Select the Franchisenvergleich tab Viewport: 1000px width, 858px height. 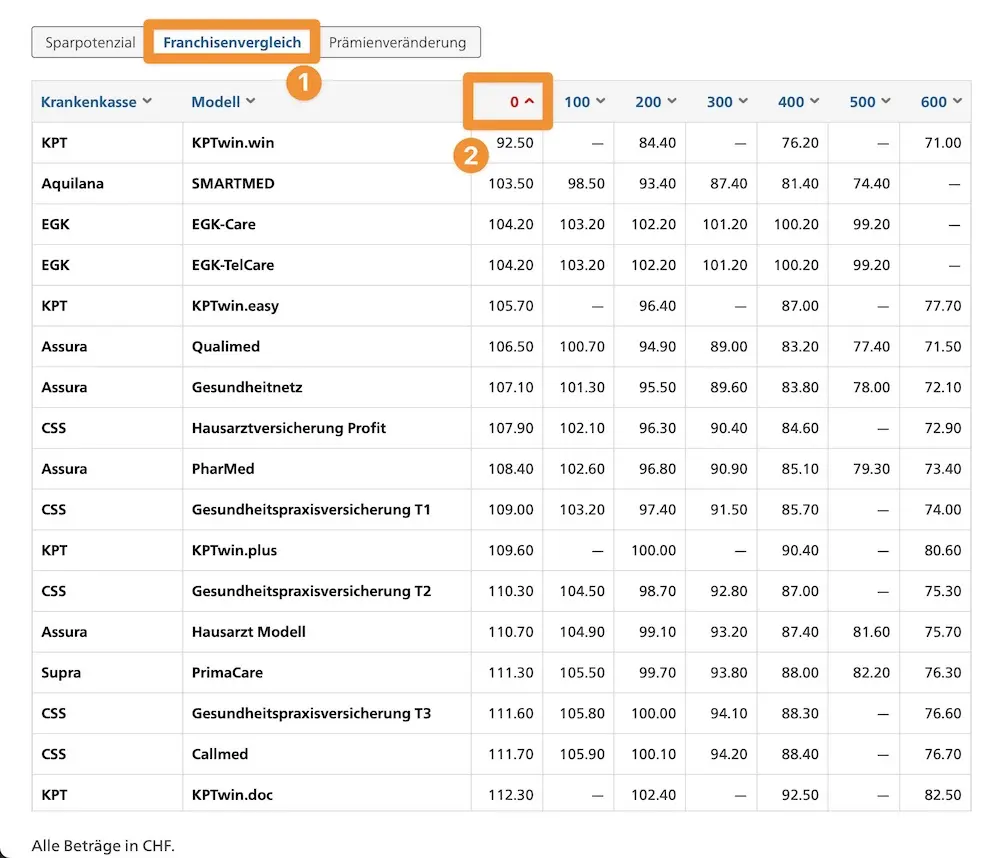pyautogui.click(x=232, y=43)
